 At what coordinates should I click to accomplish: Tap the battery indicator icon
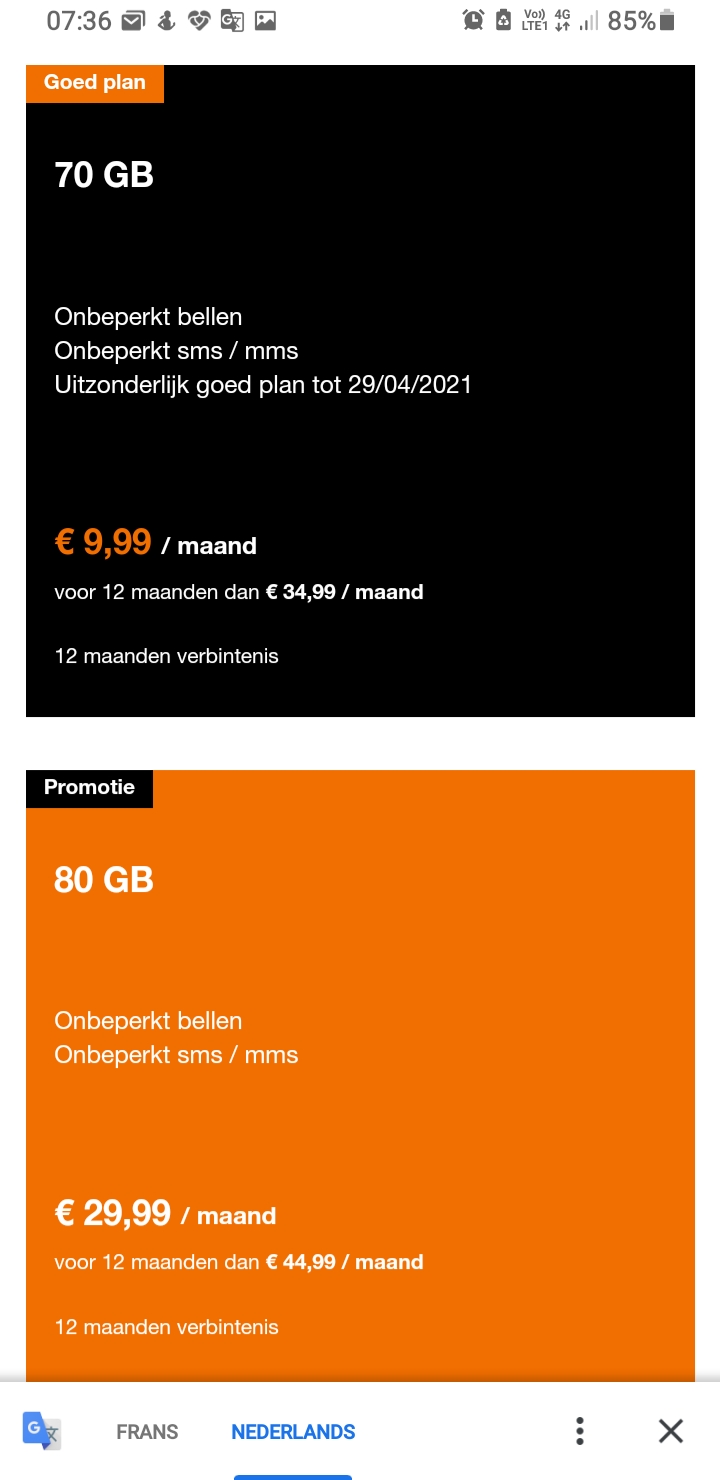[x=667, y=21]
